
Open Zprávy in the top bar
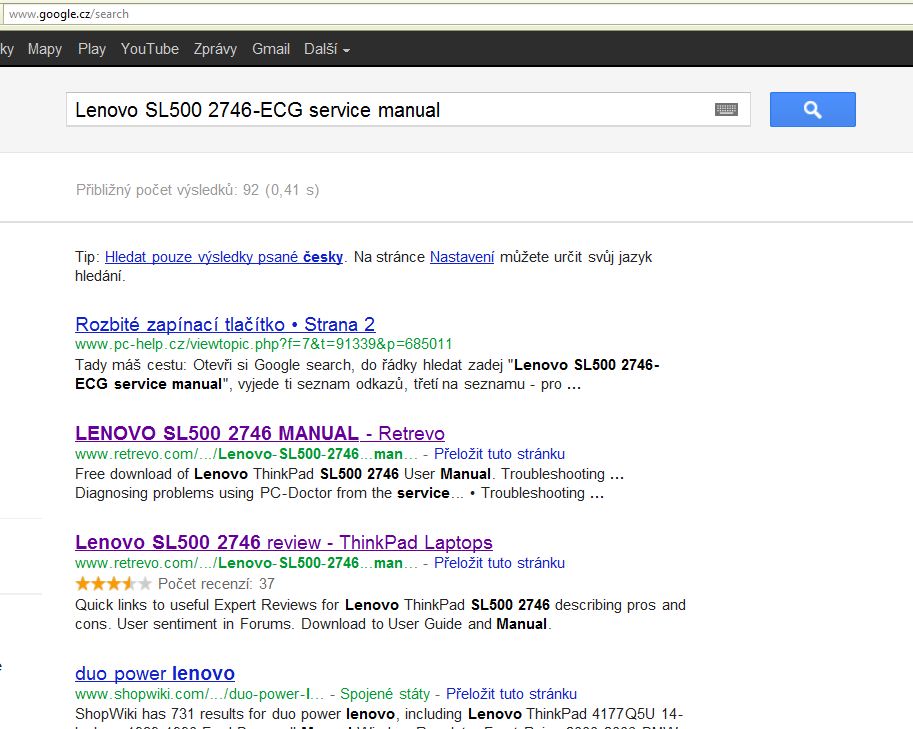click(215, 49)
